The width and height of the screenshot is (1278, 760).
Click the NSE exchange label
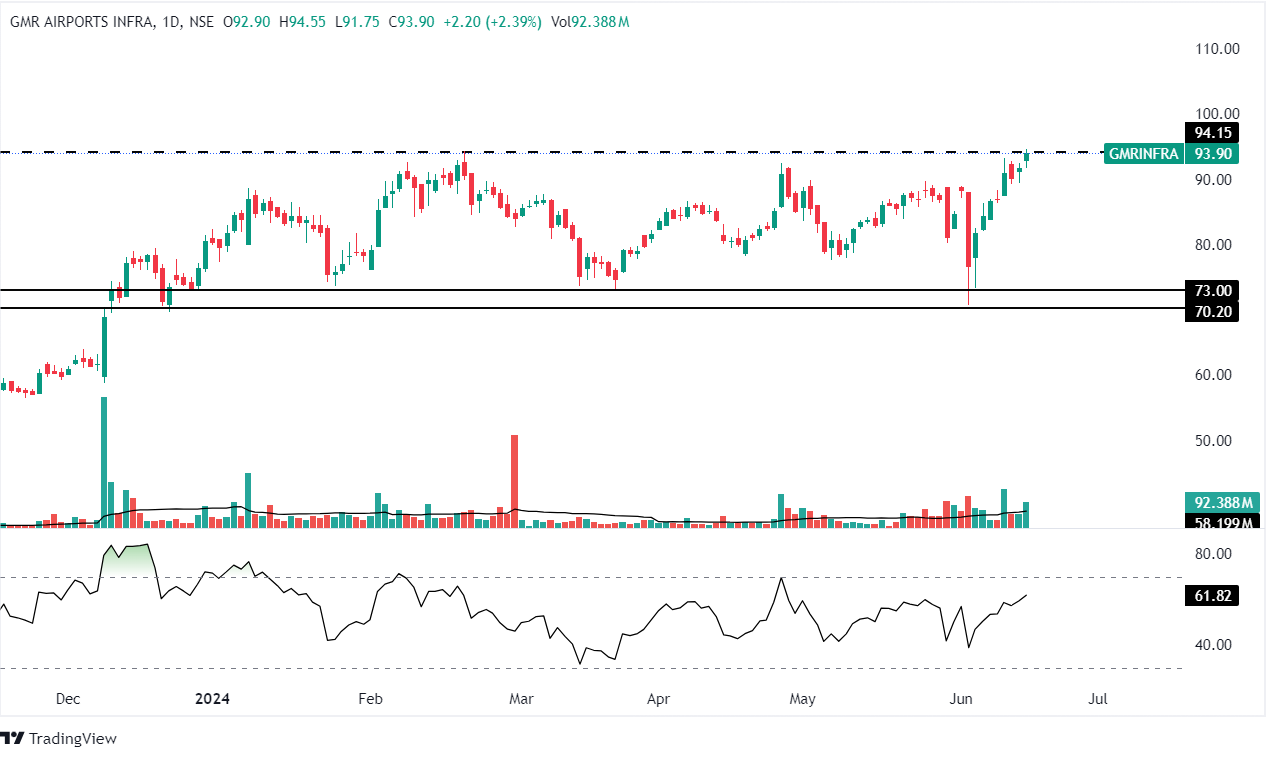click(200, 22)
